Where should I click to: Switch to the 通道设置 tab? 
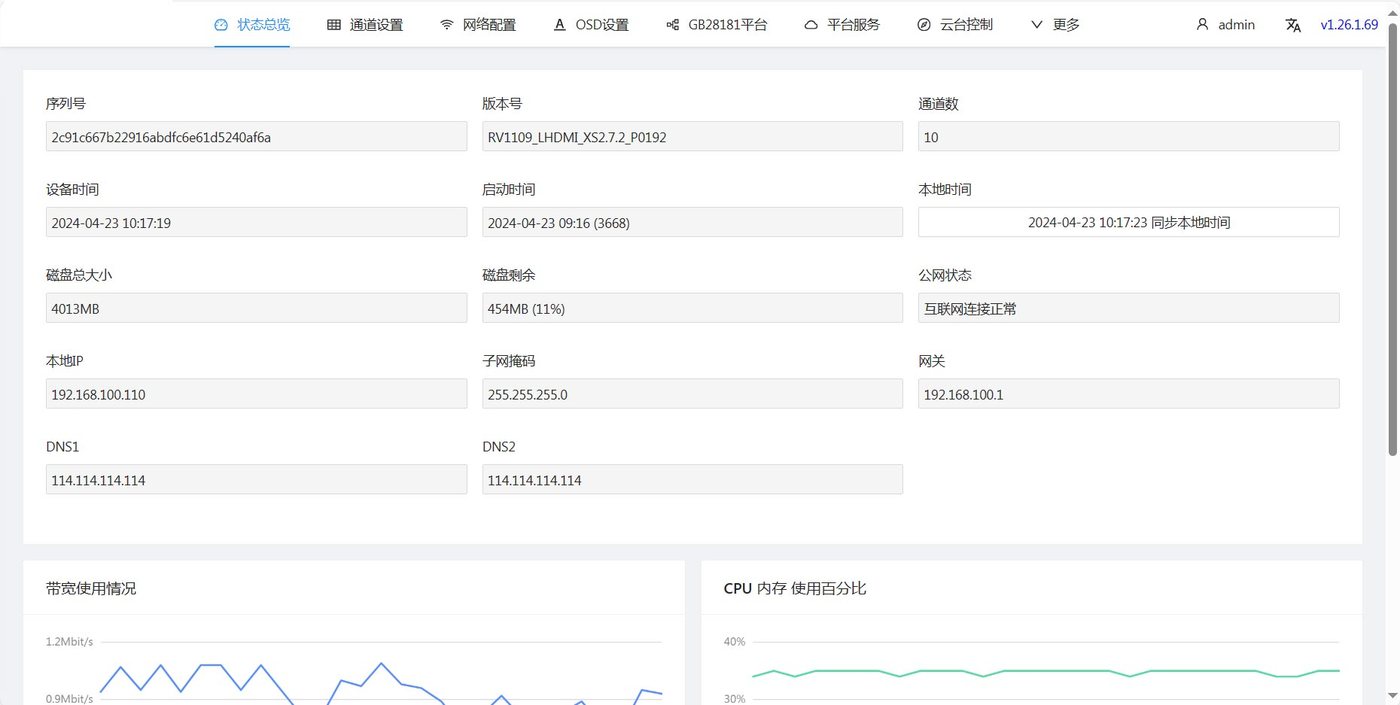pyautogui.click(x=365, y=24)
